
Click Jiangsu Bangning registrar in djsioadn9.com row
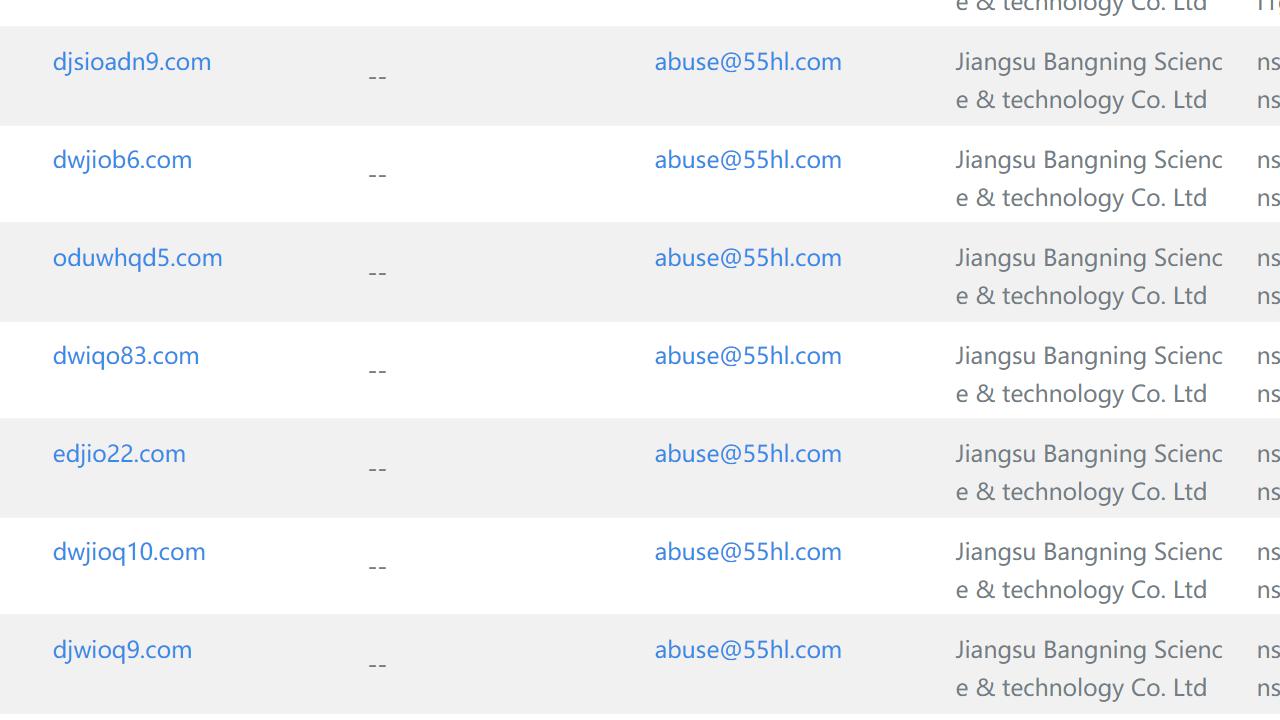(x=1088, y=81)
